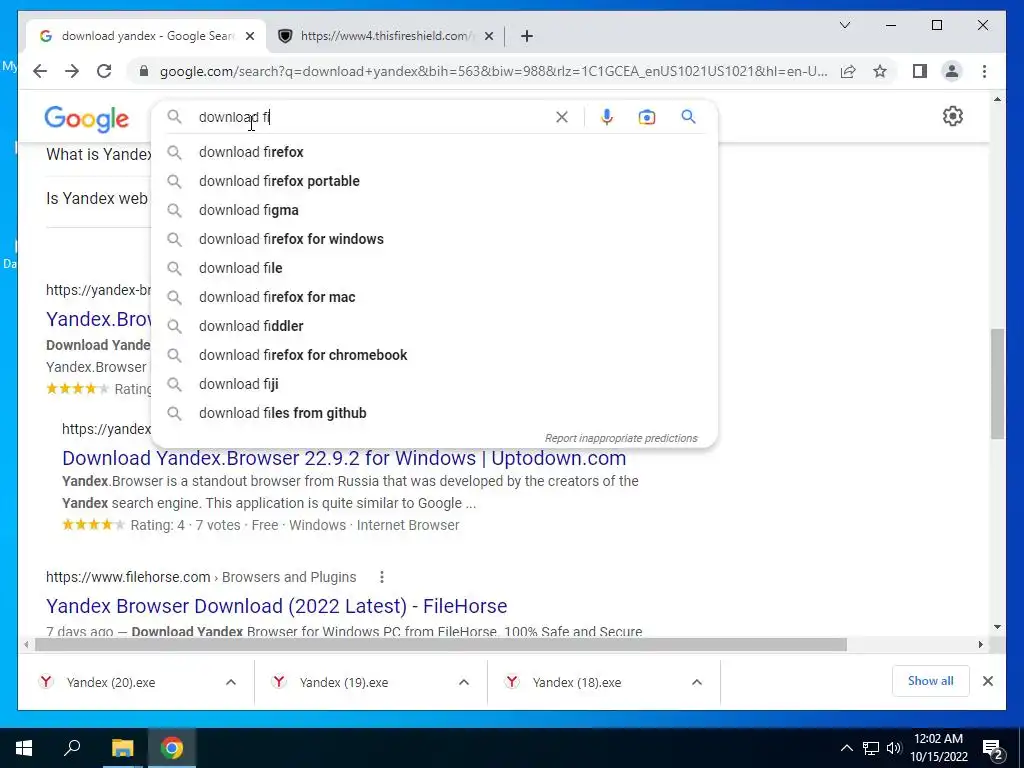This screenshot has width=1024, height=768.
Task: Clear the Google search box text
Action: click(x=562, y=117)
